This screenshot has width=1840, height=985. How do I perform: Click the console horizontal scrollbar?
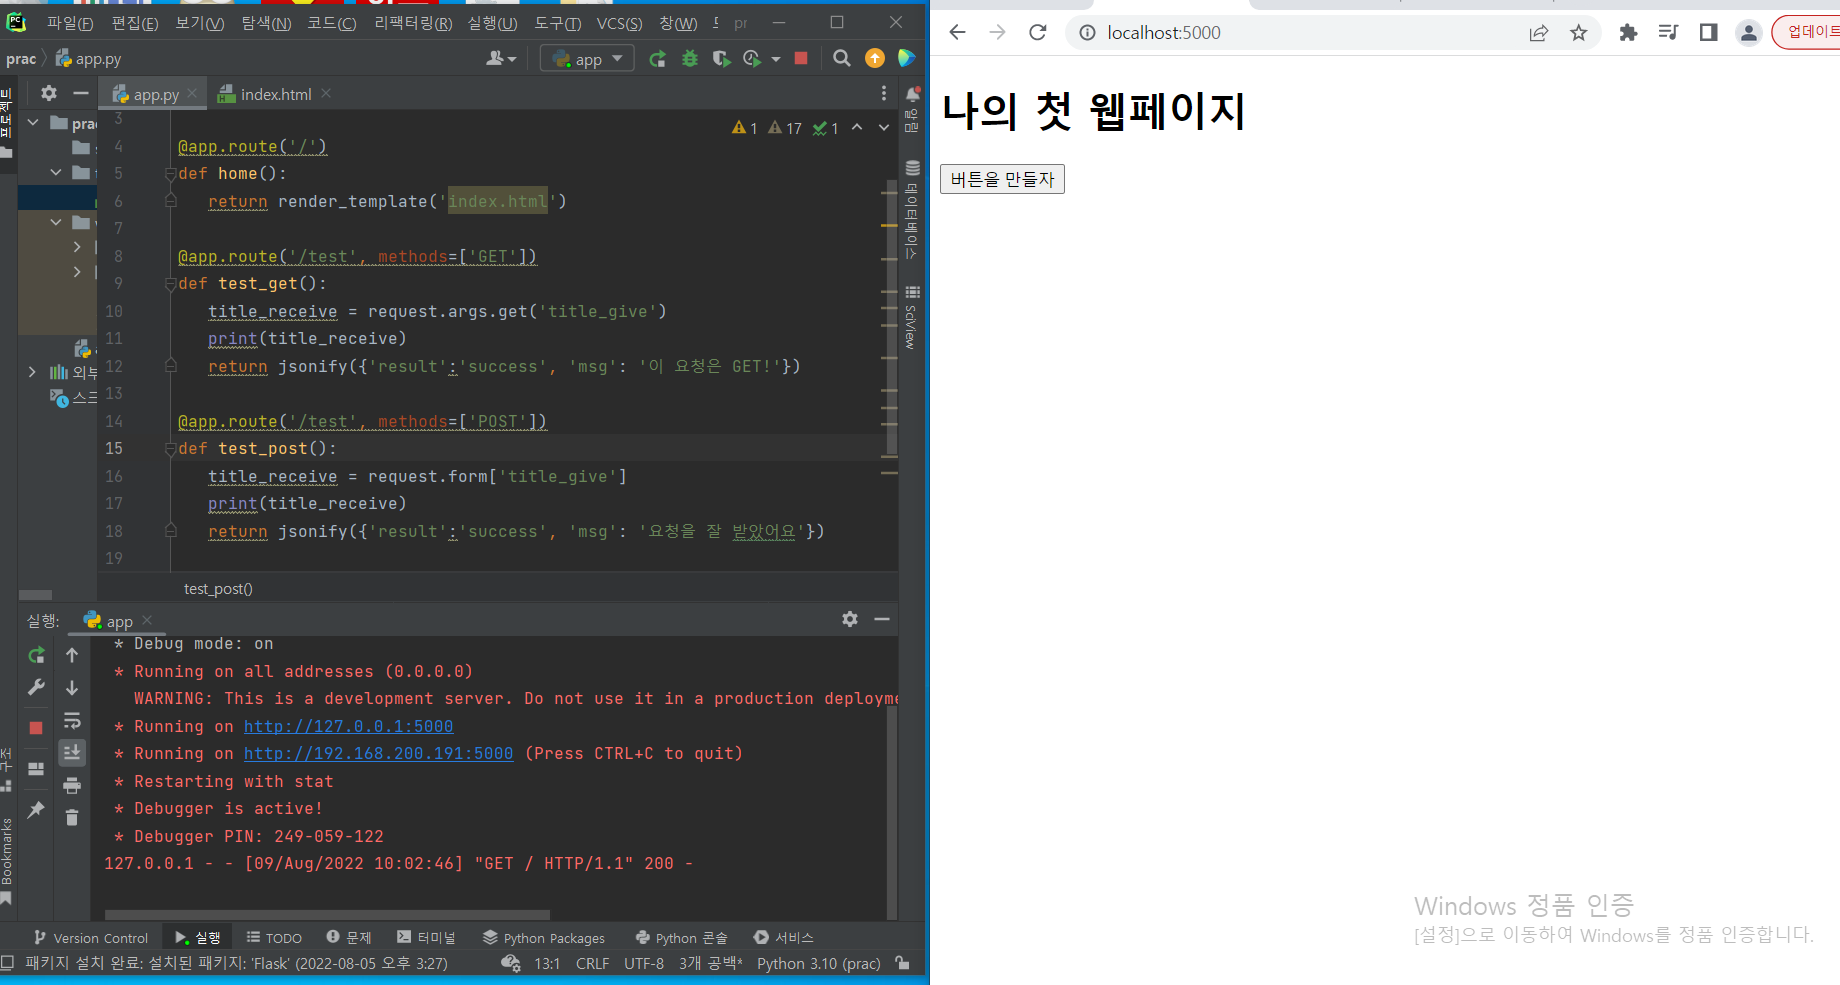coord(327,914)
